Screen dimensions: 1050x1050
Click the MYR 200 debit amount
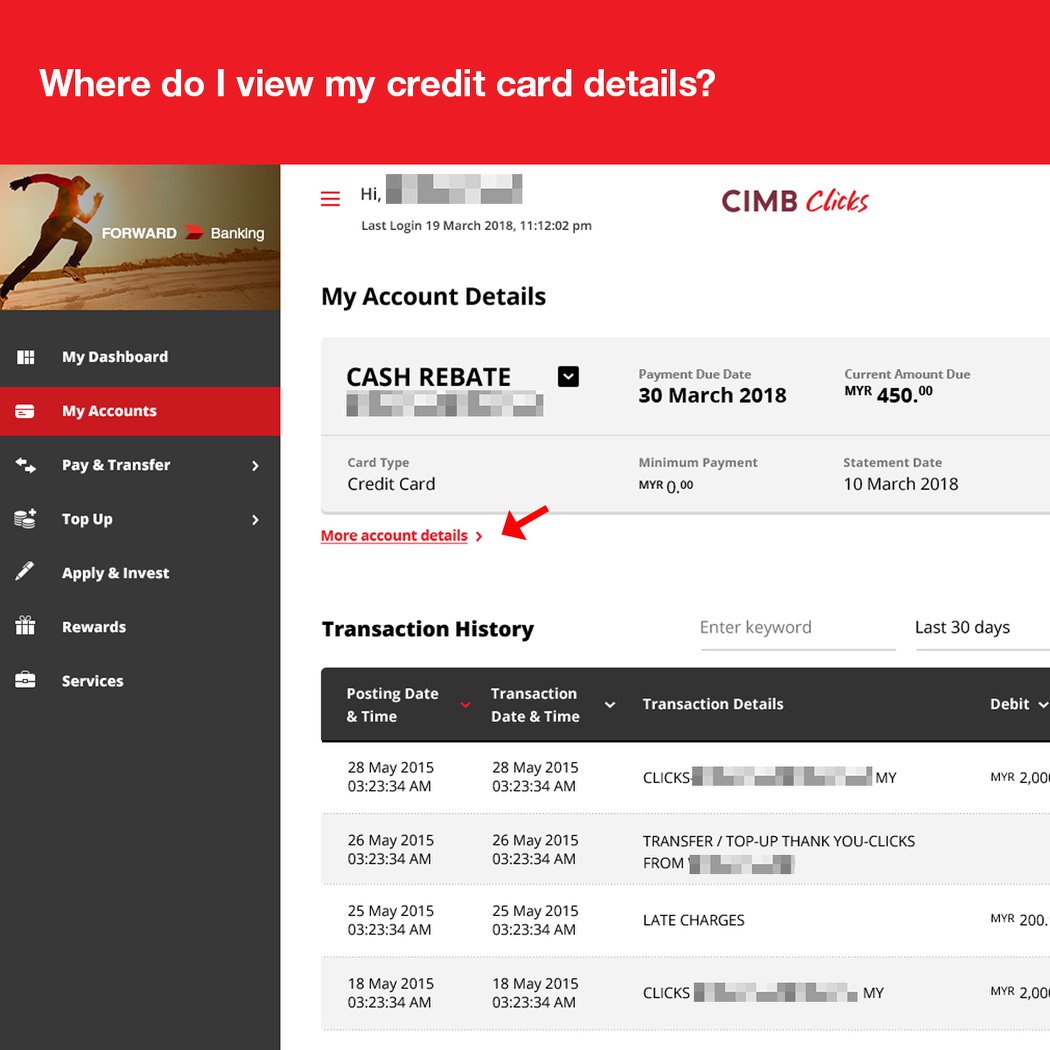point(1020,920)
